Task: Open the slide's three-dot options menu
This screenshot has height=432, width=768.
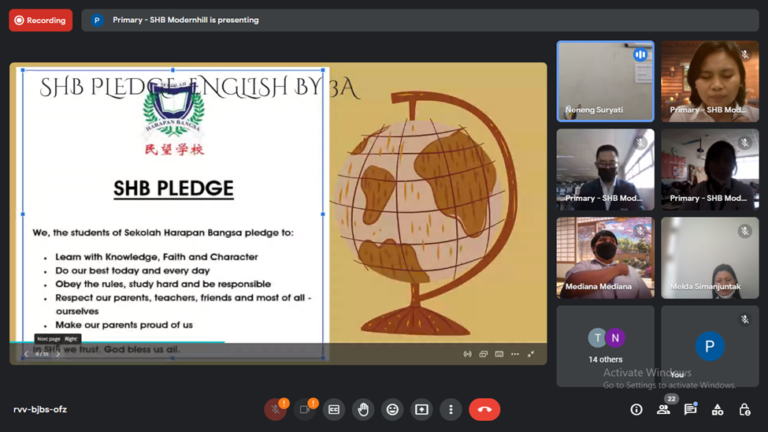Action: pos(515,354)
